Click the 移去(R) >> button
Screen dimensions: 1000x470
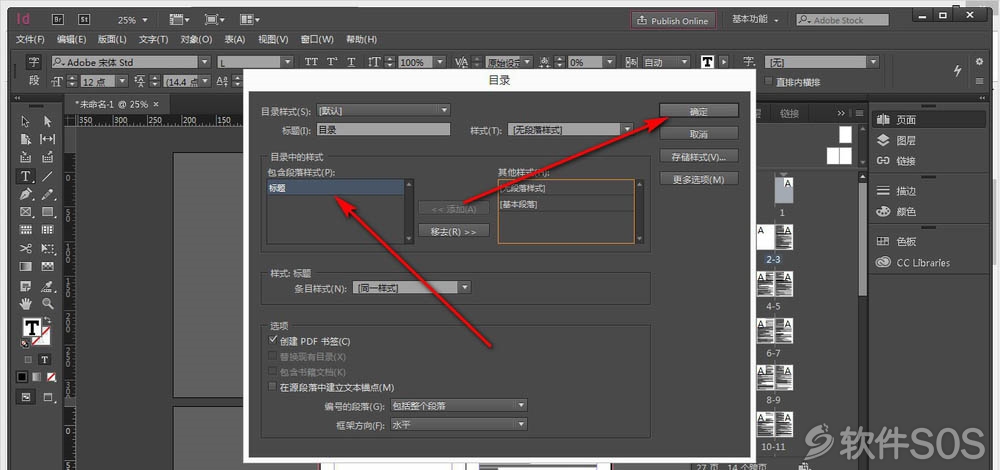[454, 231]
